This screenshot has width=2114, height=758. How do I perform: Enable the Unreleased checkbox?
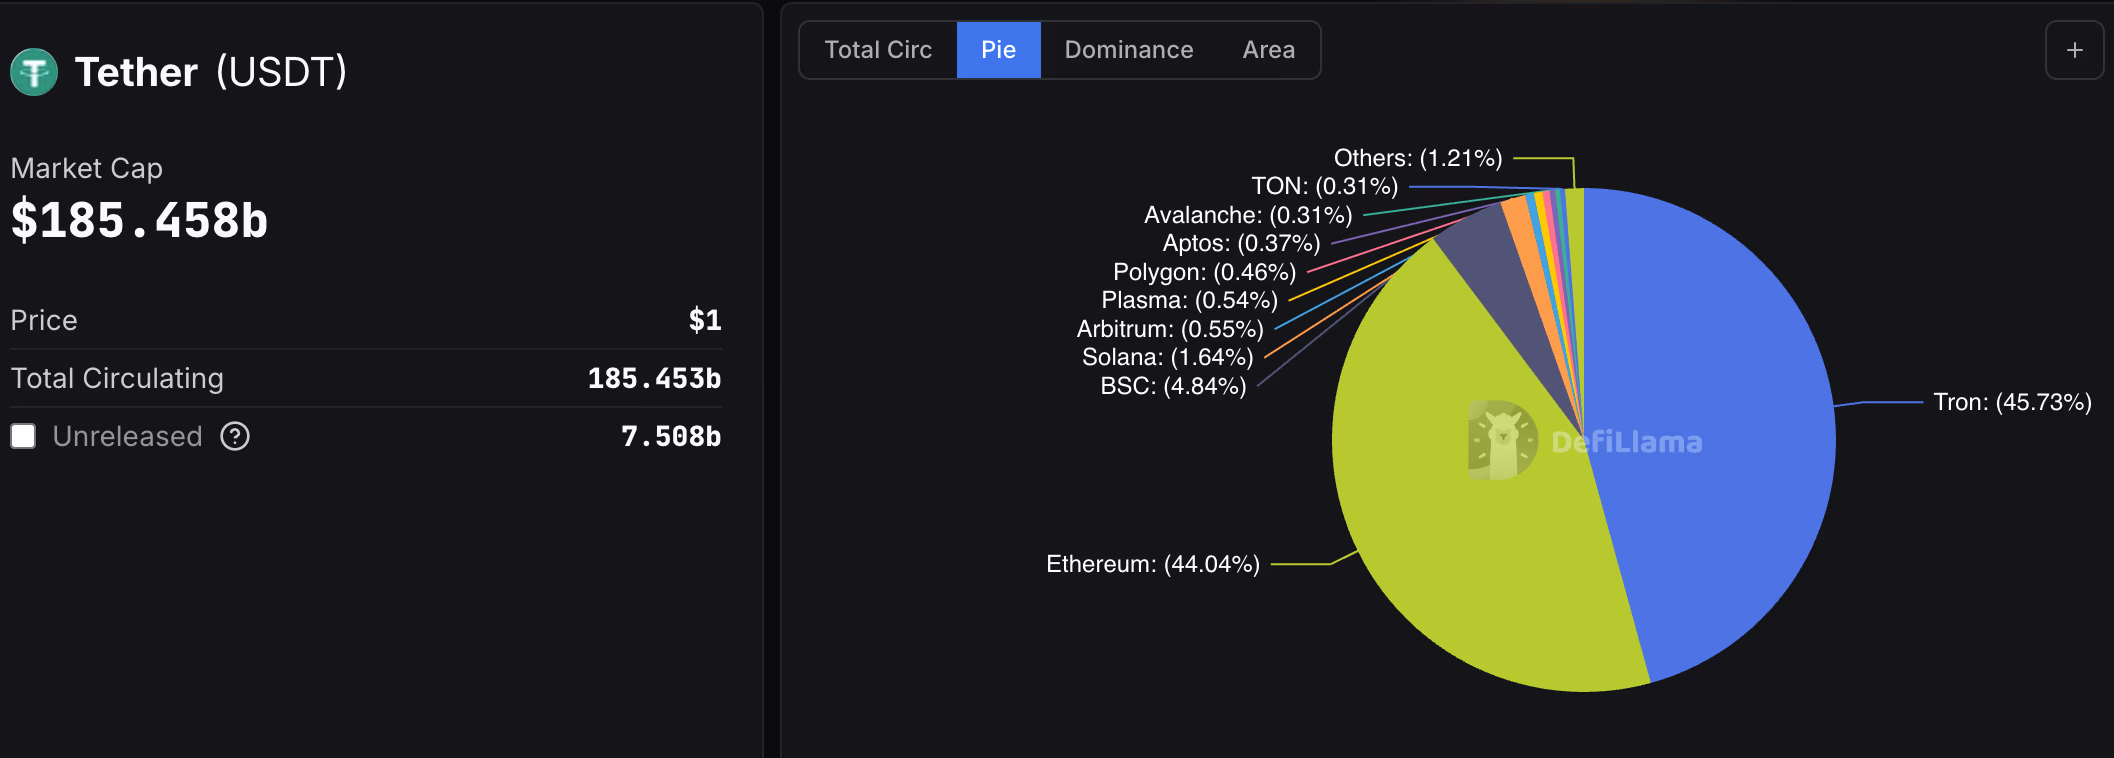coord(23,436)
